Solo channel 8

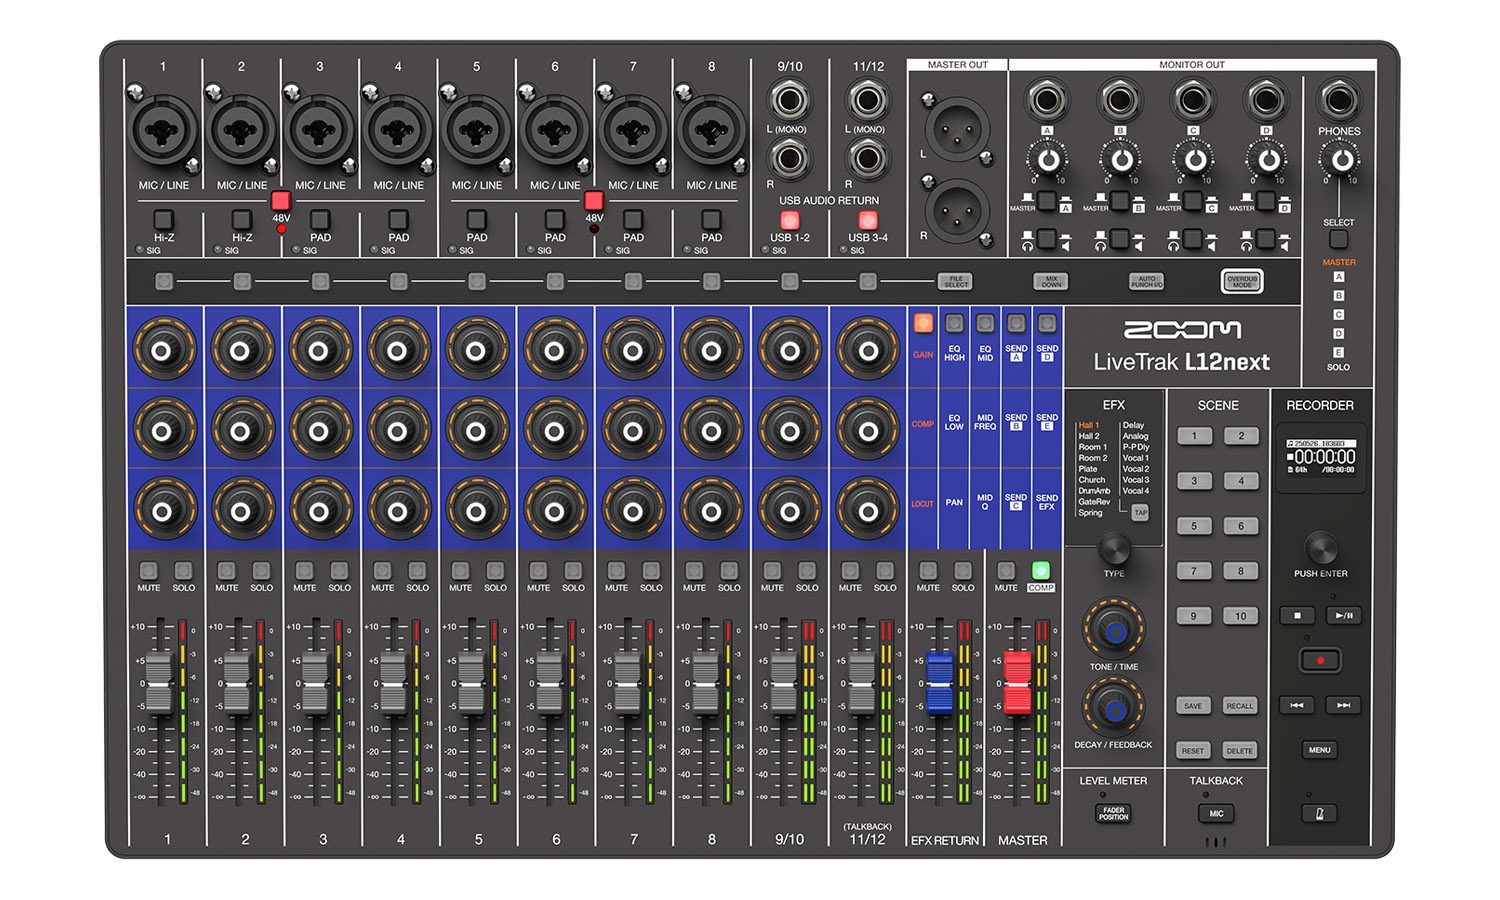point(729,571)
